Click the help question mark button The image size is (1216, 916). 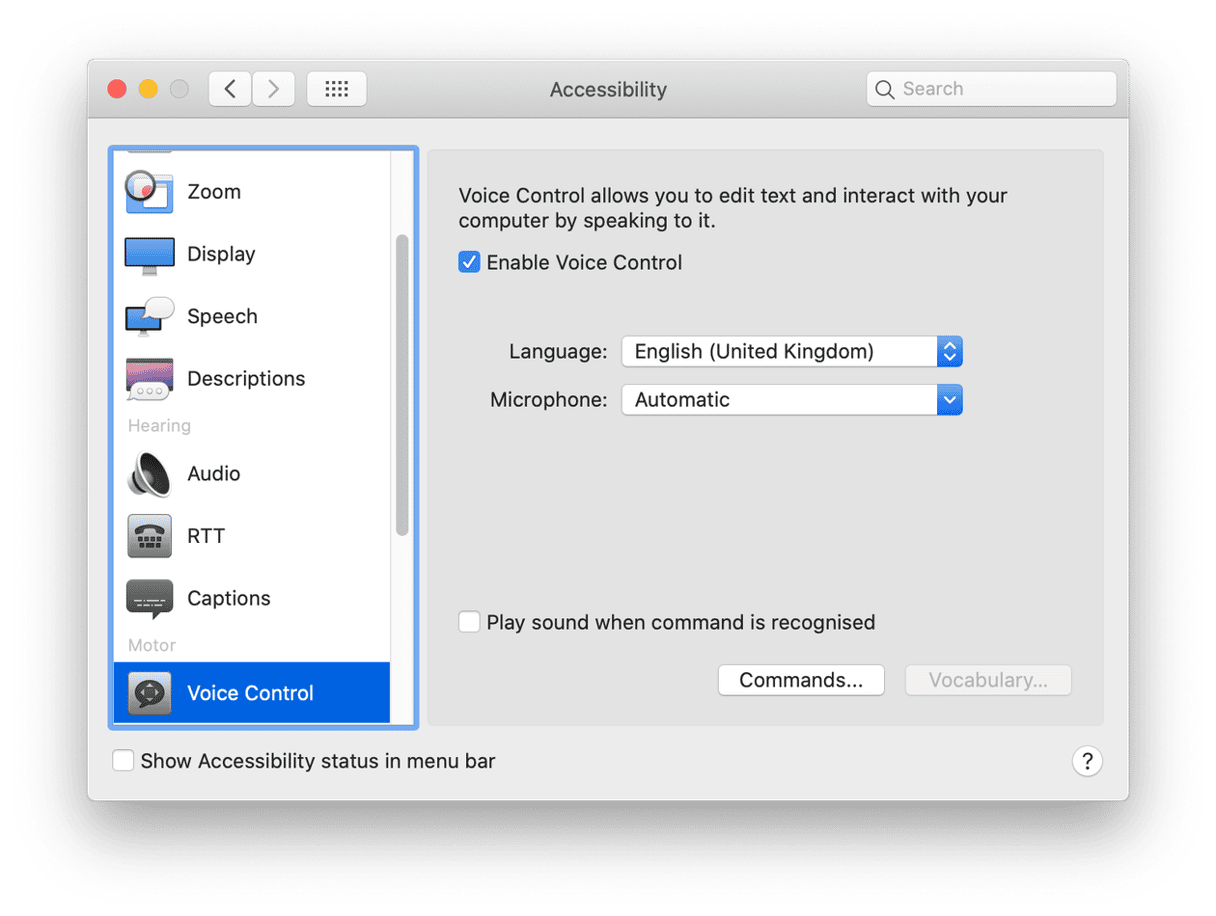click(1087, 761)
